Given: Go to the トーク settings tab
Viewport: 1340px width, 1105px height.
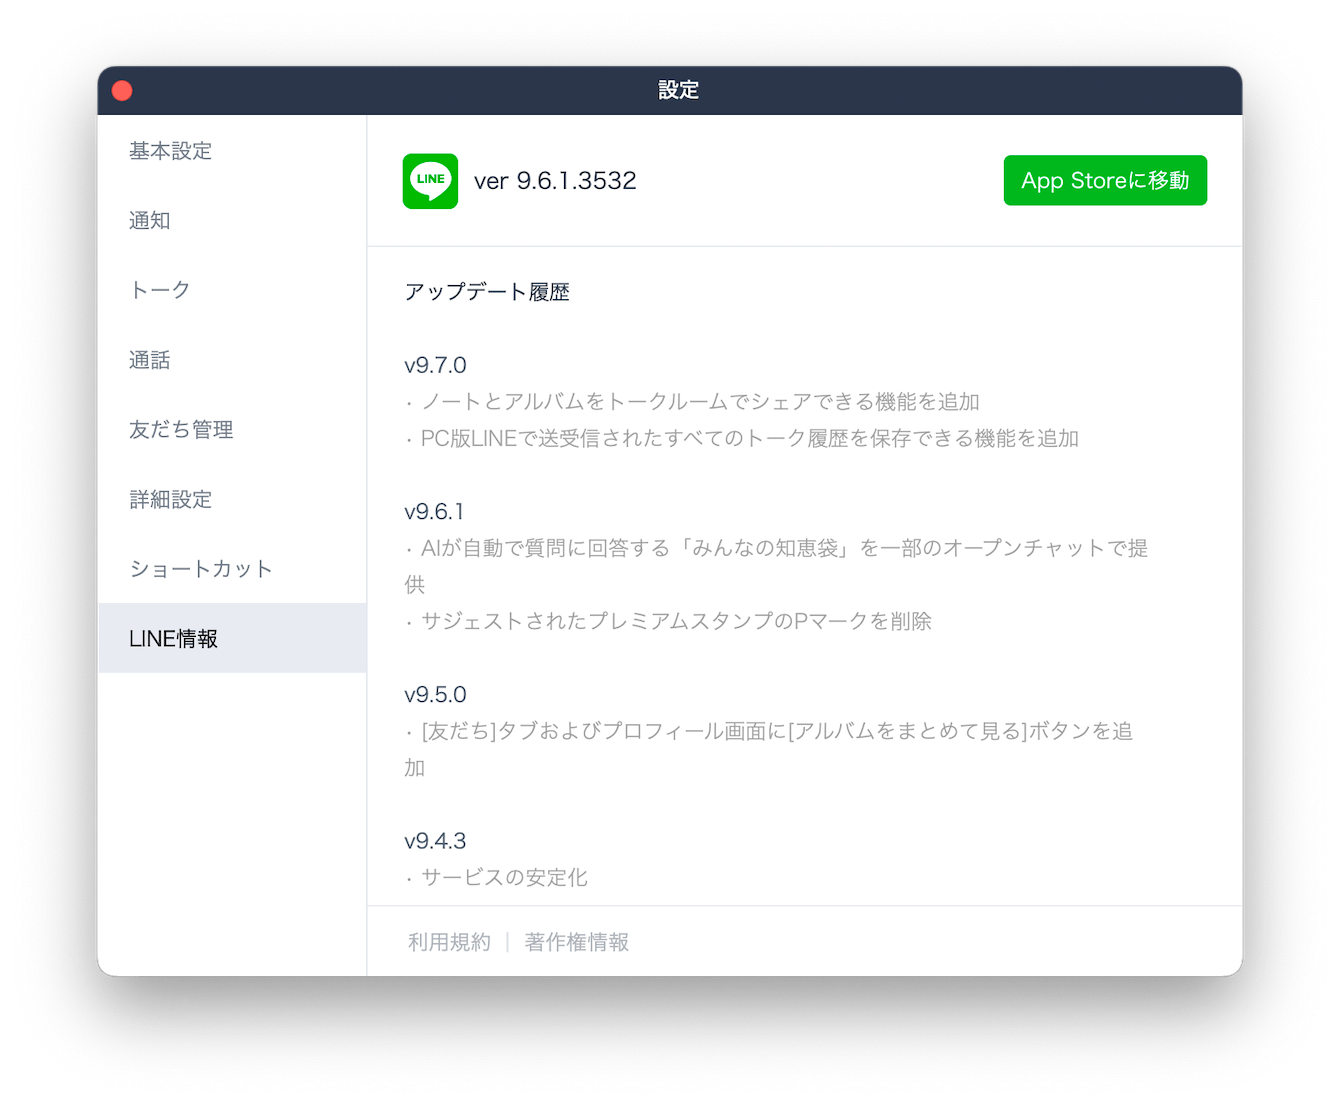Looking at the screenshot, I should [232, 290].
